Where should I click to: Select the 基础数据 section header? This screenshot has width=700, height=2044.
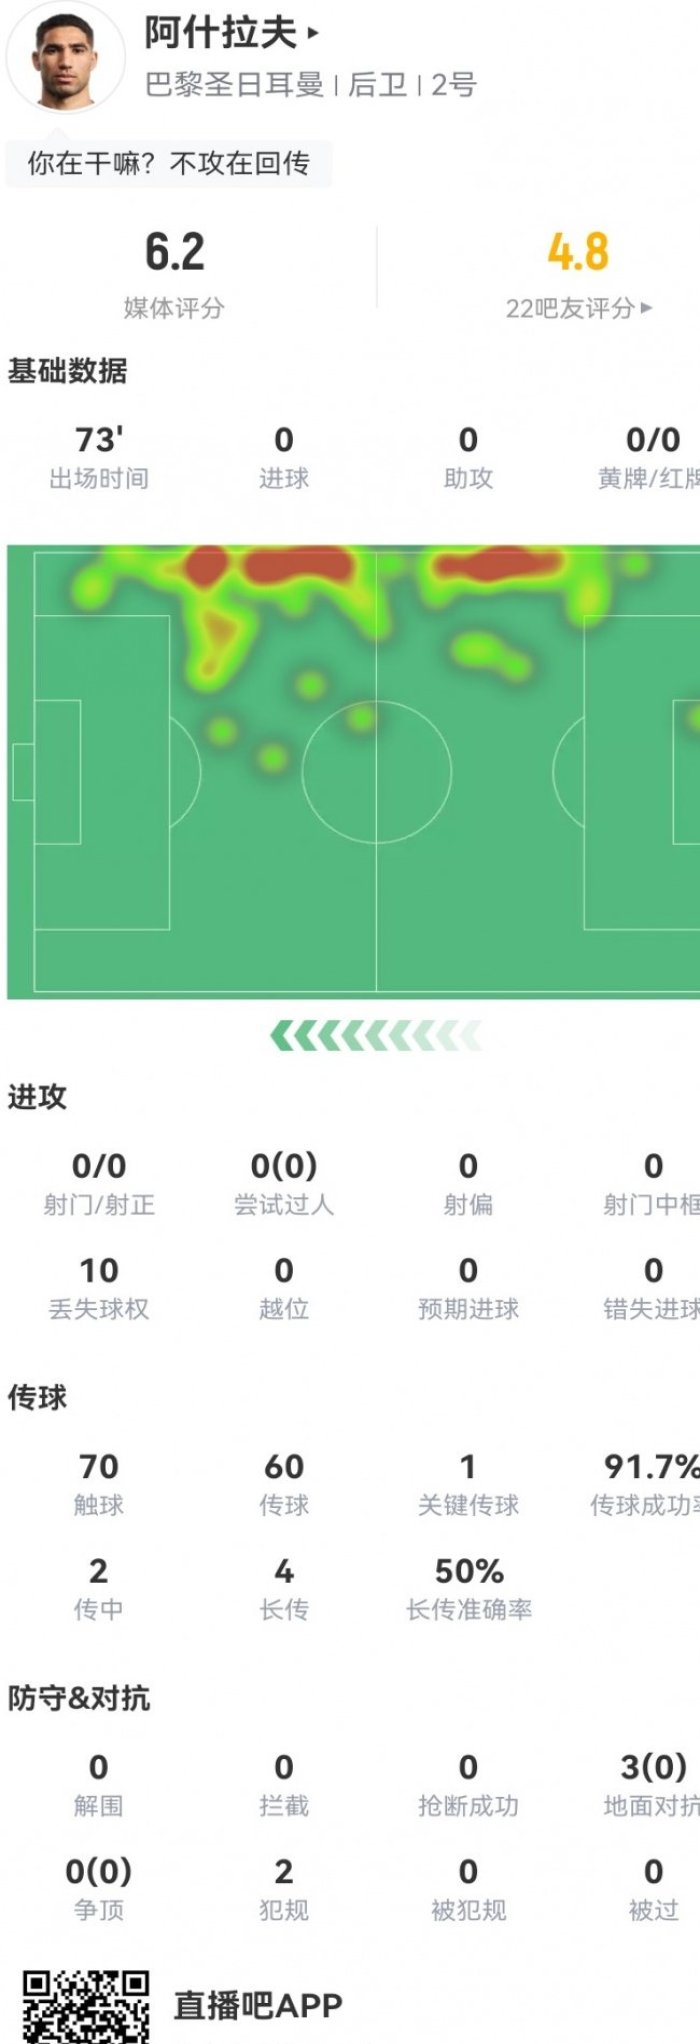67,371
